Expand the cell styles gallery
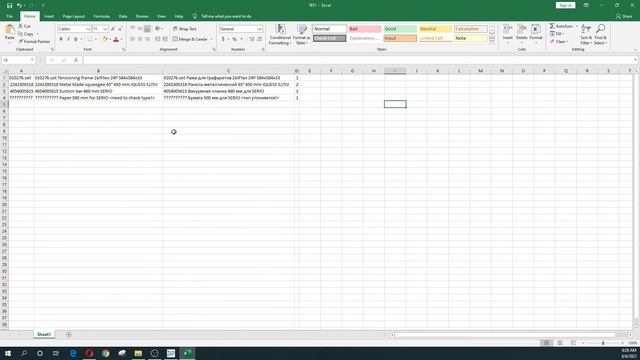 (492, 40)
